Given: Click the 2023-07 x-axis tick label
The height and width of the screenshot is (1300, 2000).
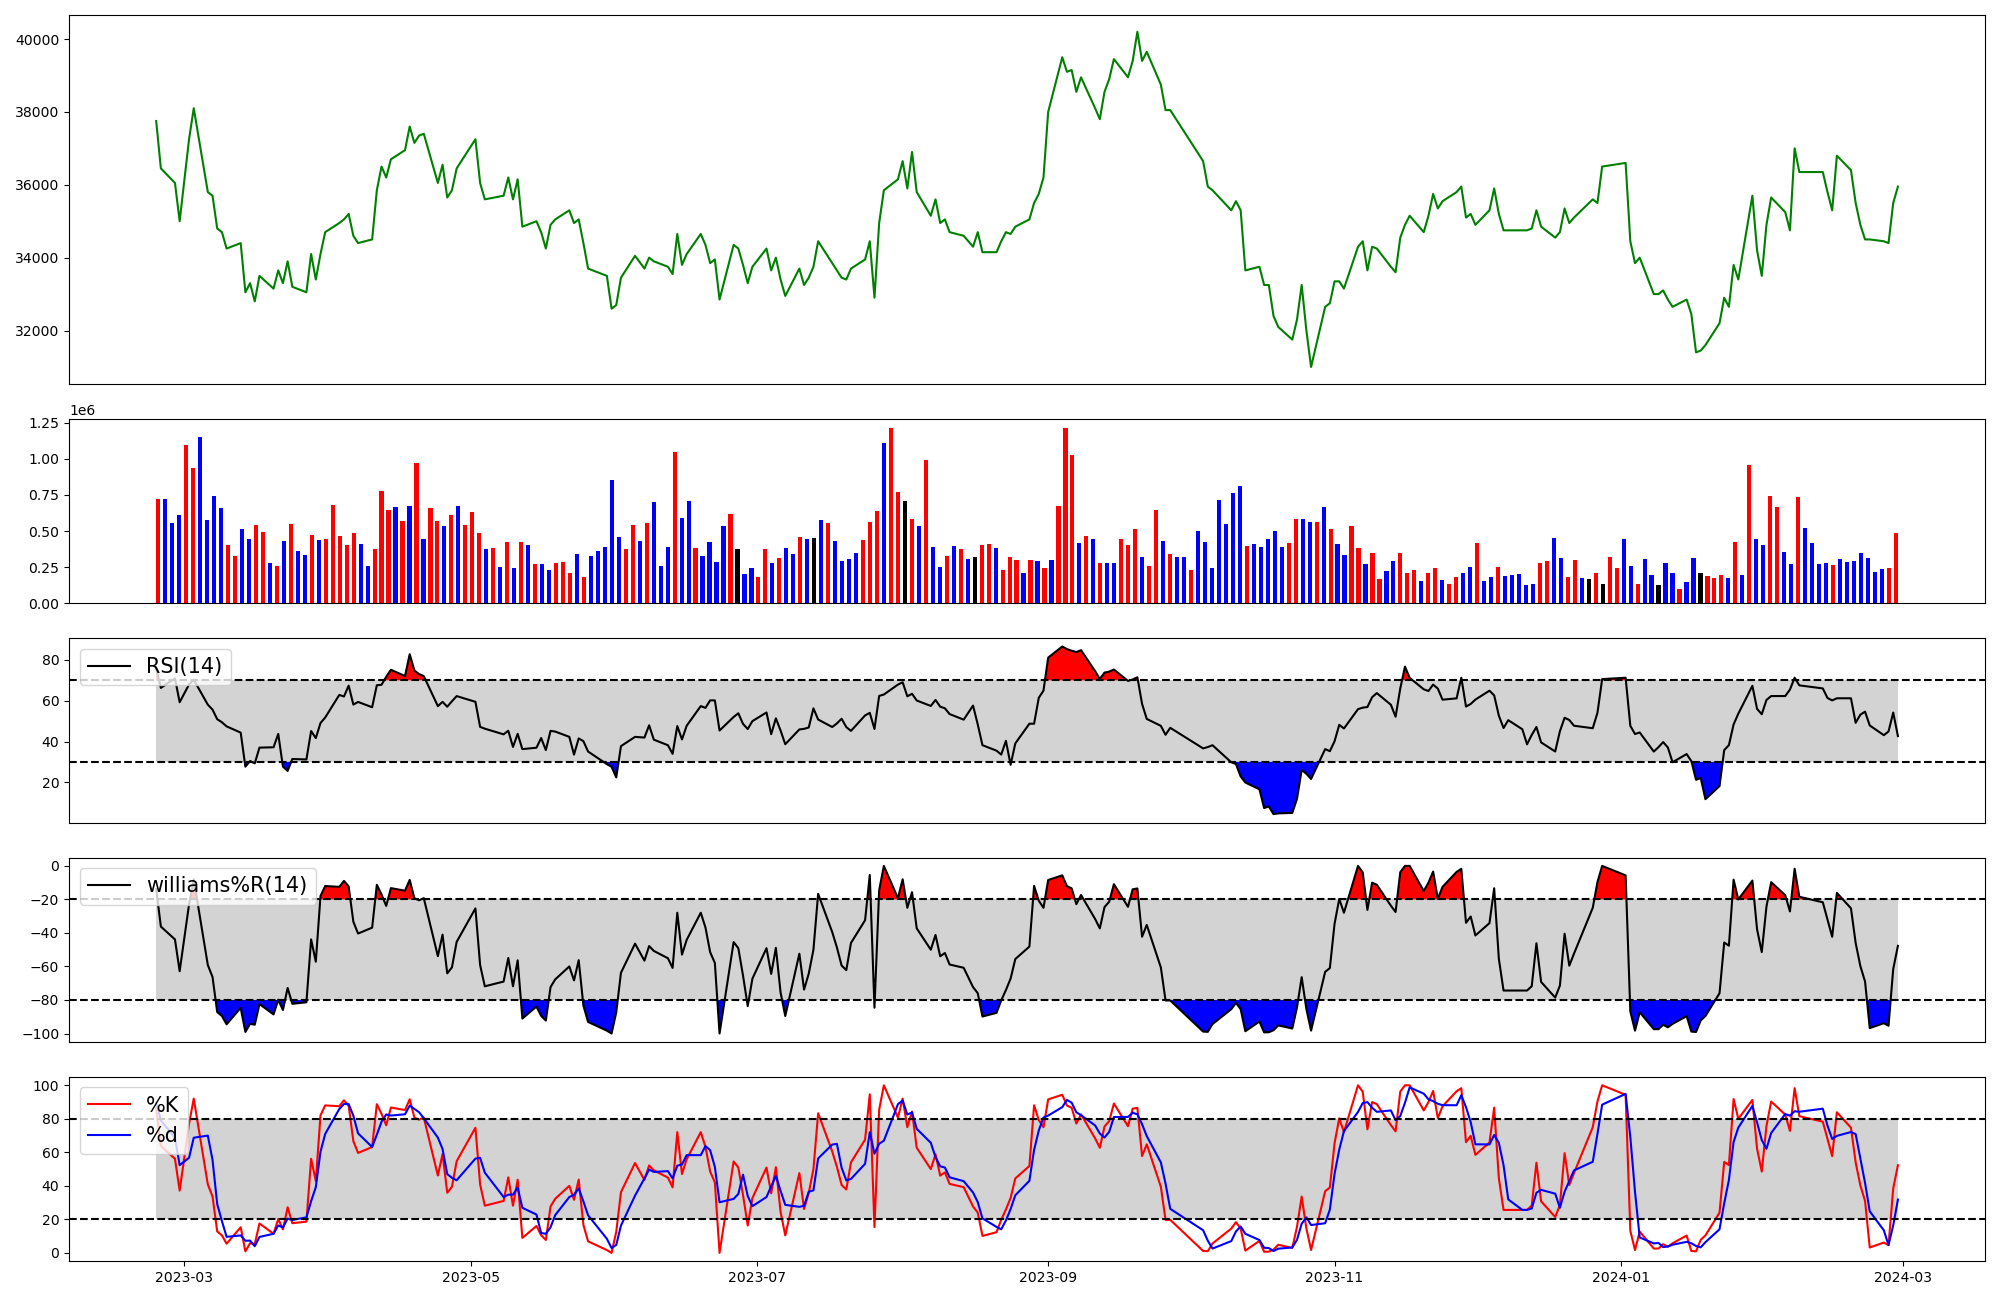Looking at the screenshot, I should tap(757, 1277).
